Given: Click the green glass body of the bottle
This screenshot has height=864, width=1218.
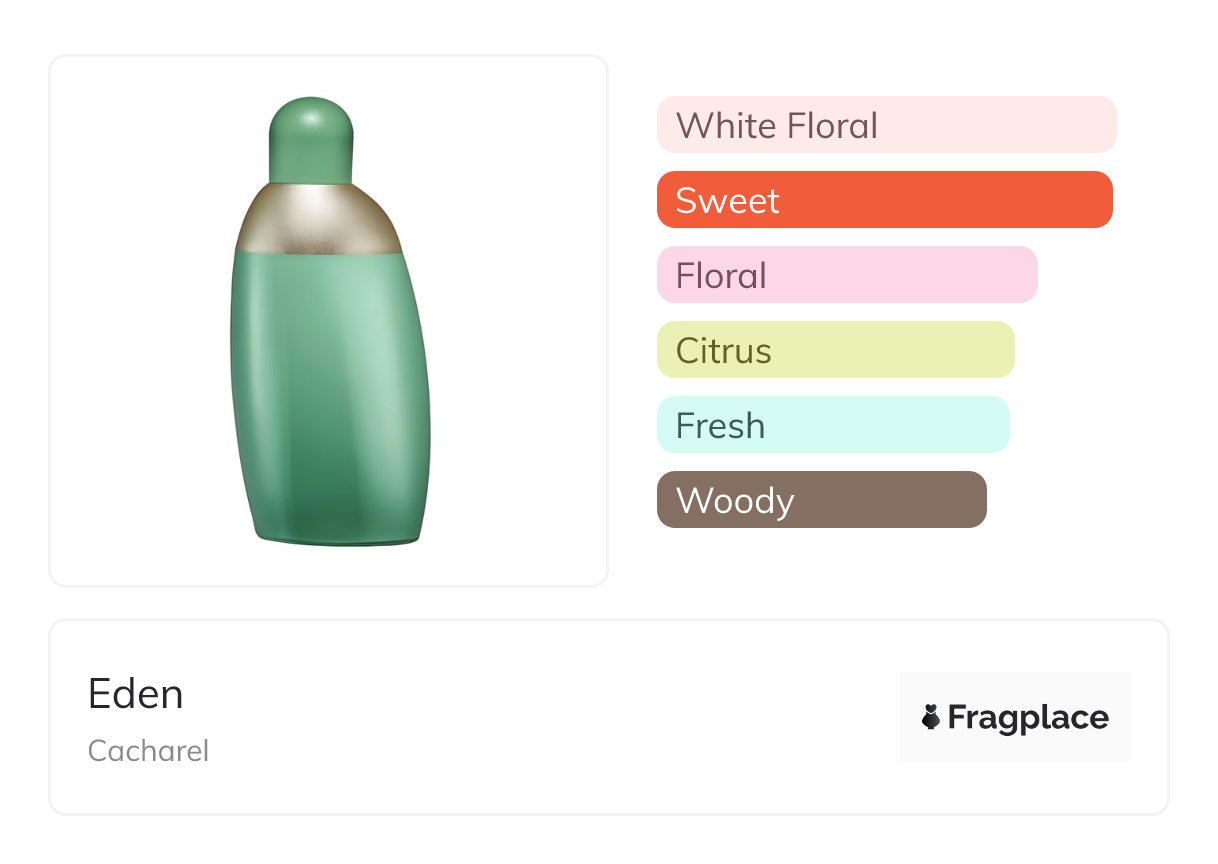Looking at the screenshot, I should [x=329, y=398].
